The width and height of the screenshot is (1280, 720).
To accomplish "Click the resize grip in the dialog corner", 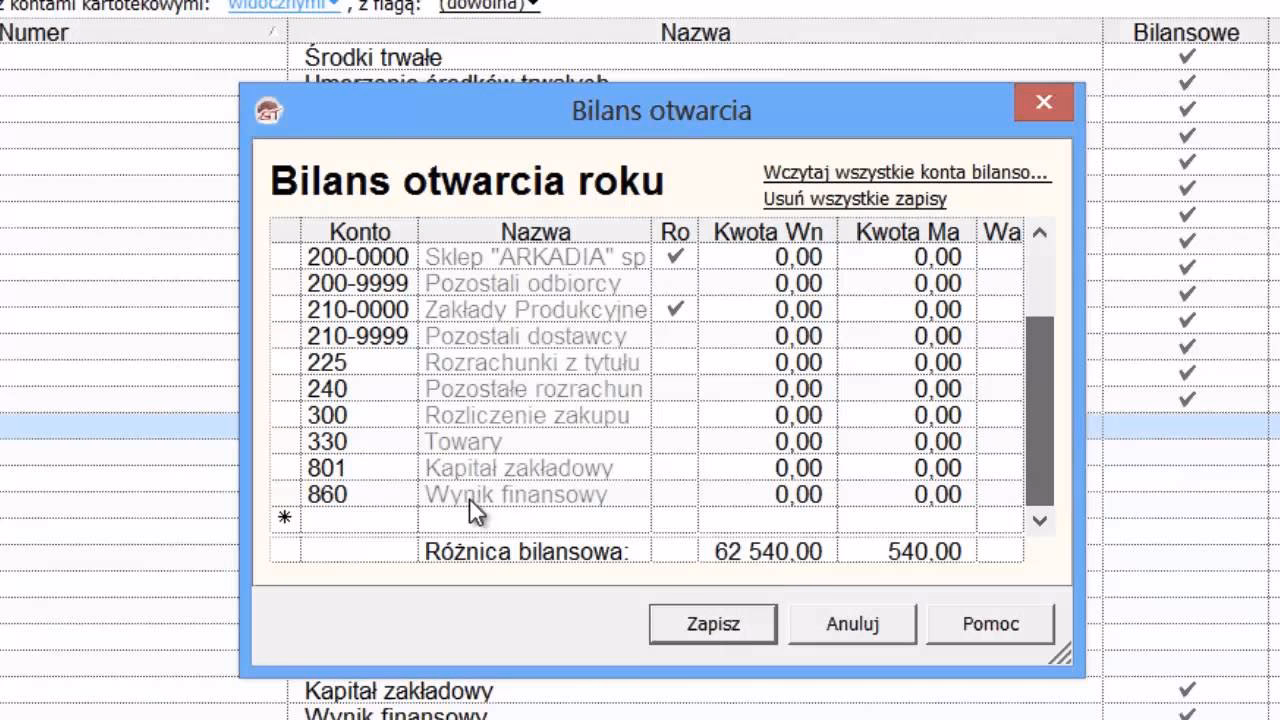I will pos(1060,655).
